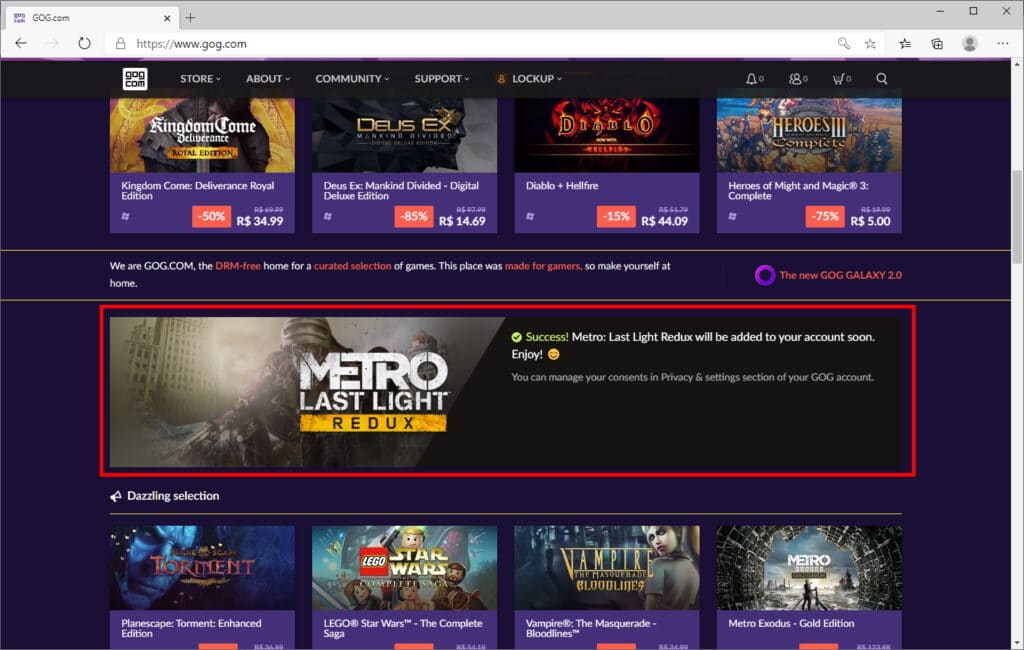Click the Heroes III cover image

pyautogui.click(x=809, y=135)
